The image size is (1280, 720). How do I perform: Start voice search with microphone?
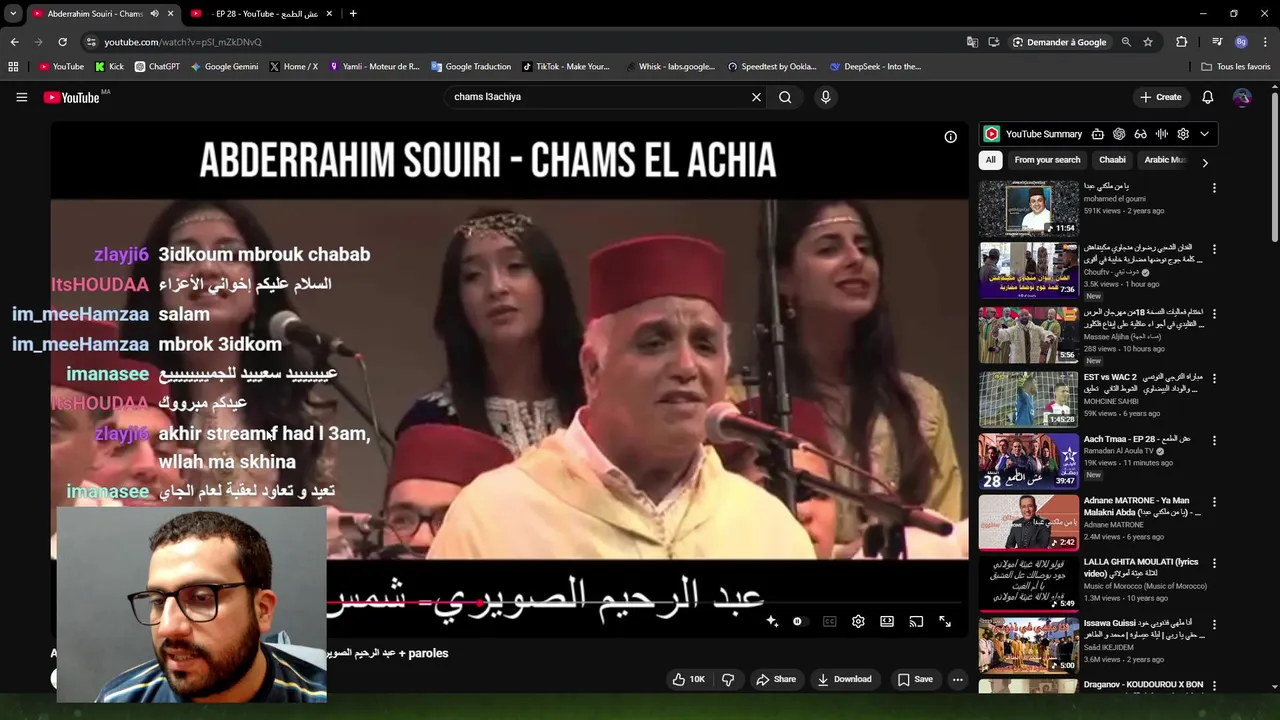pos(825,97)
